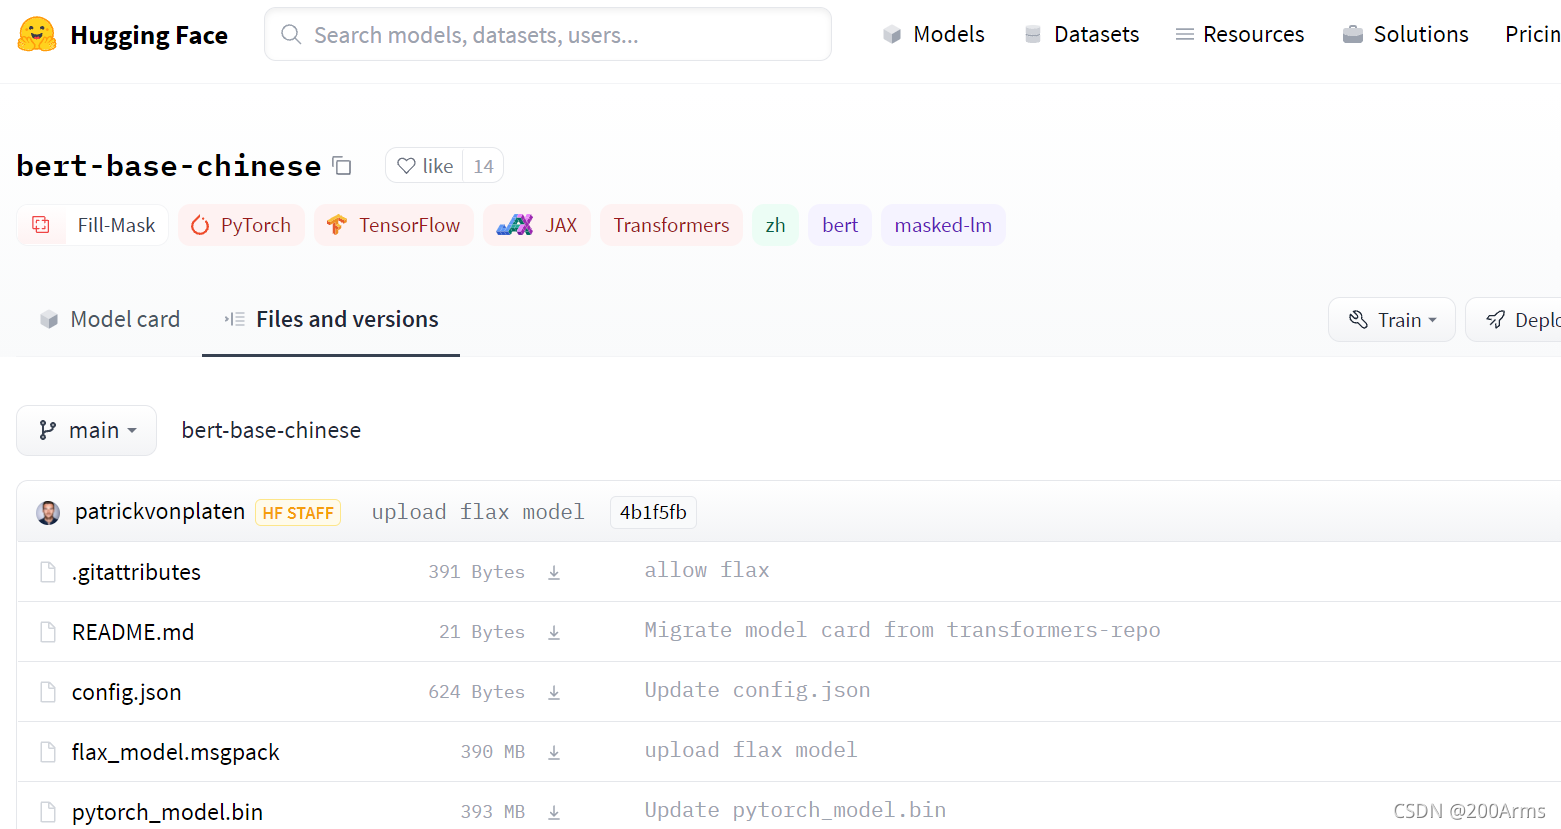Viewport: 1561px width, 829px height.
Task: Open the Pricing page
Action: (1533, 35)
